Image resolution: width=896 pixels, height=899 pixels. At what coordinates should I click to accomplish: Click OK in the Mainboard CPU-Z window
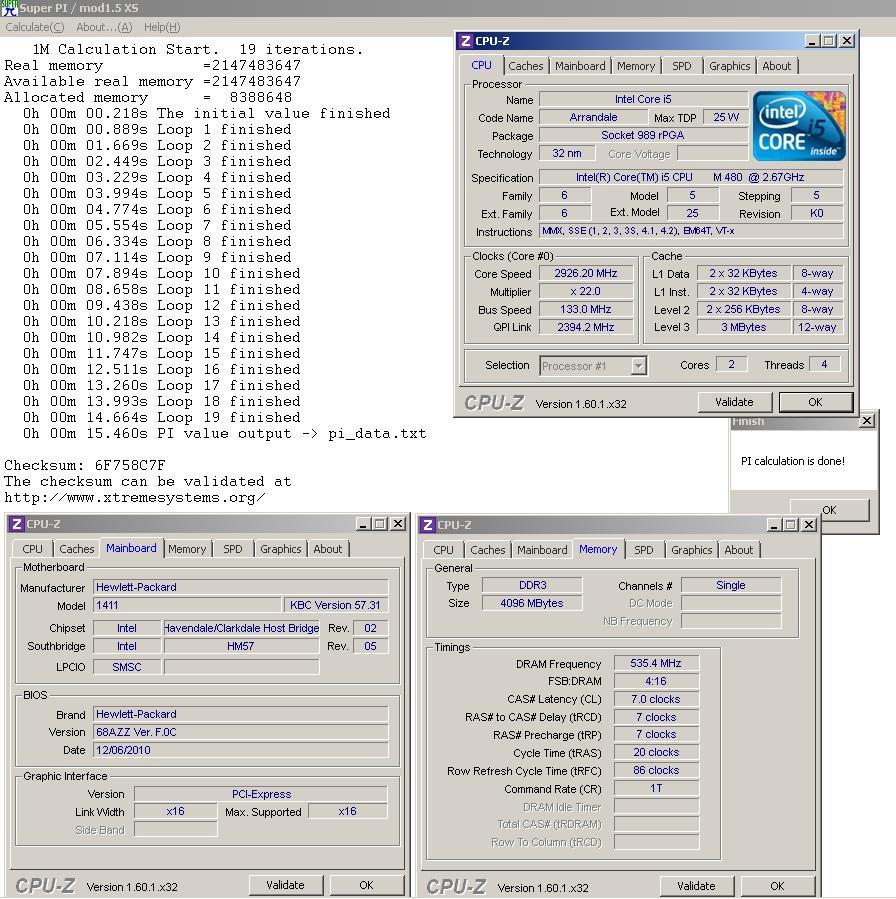[366, 885]
